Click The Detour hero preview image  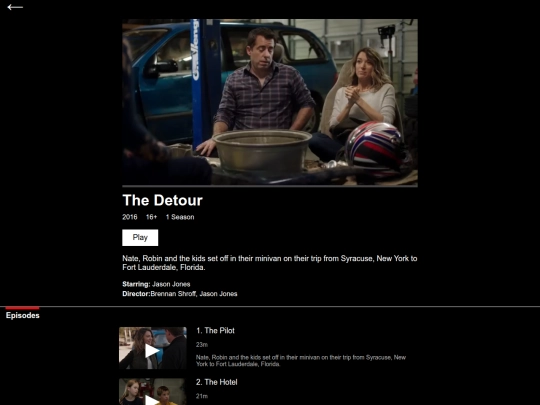click(270, 102)
